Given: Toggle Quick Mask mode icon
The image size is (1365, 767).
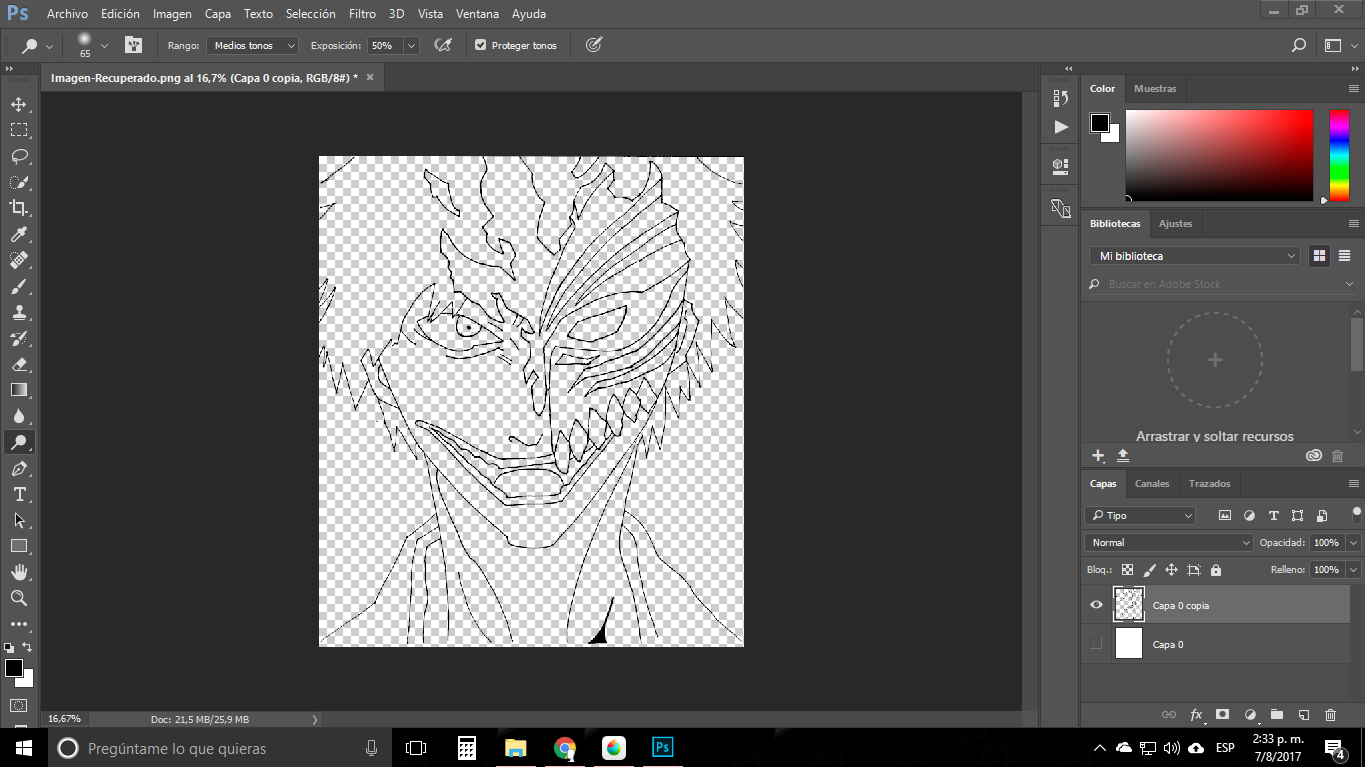Looking at the screenshot, I should (x=19, y=705).
